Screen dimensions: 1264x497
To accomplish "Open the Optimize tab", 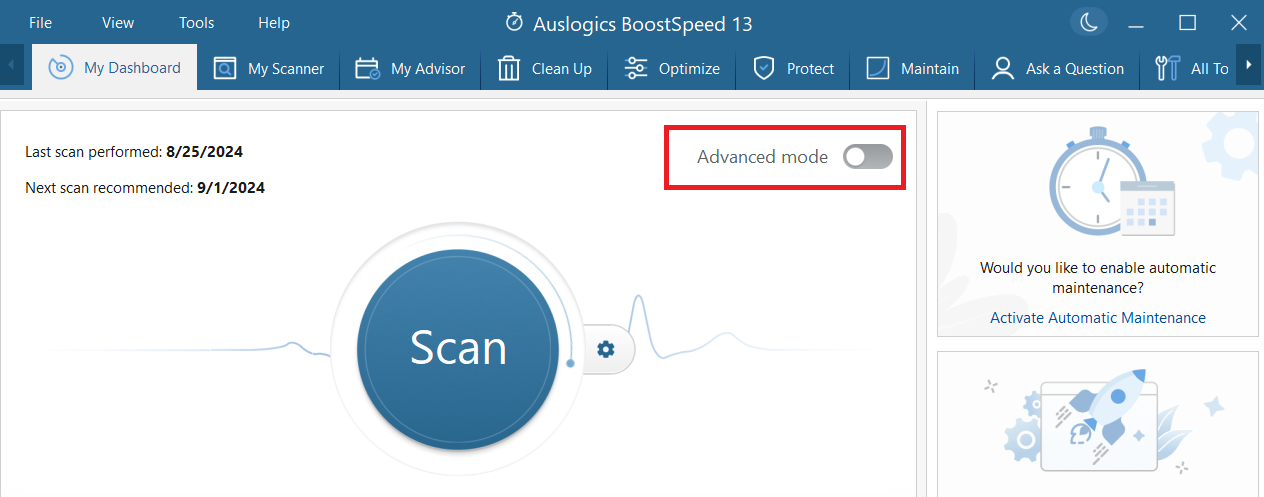I will point(672,69).
